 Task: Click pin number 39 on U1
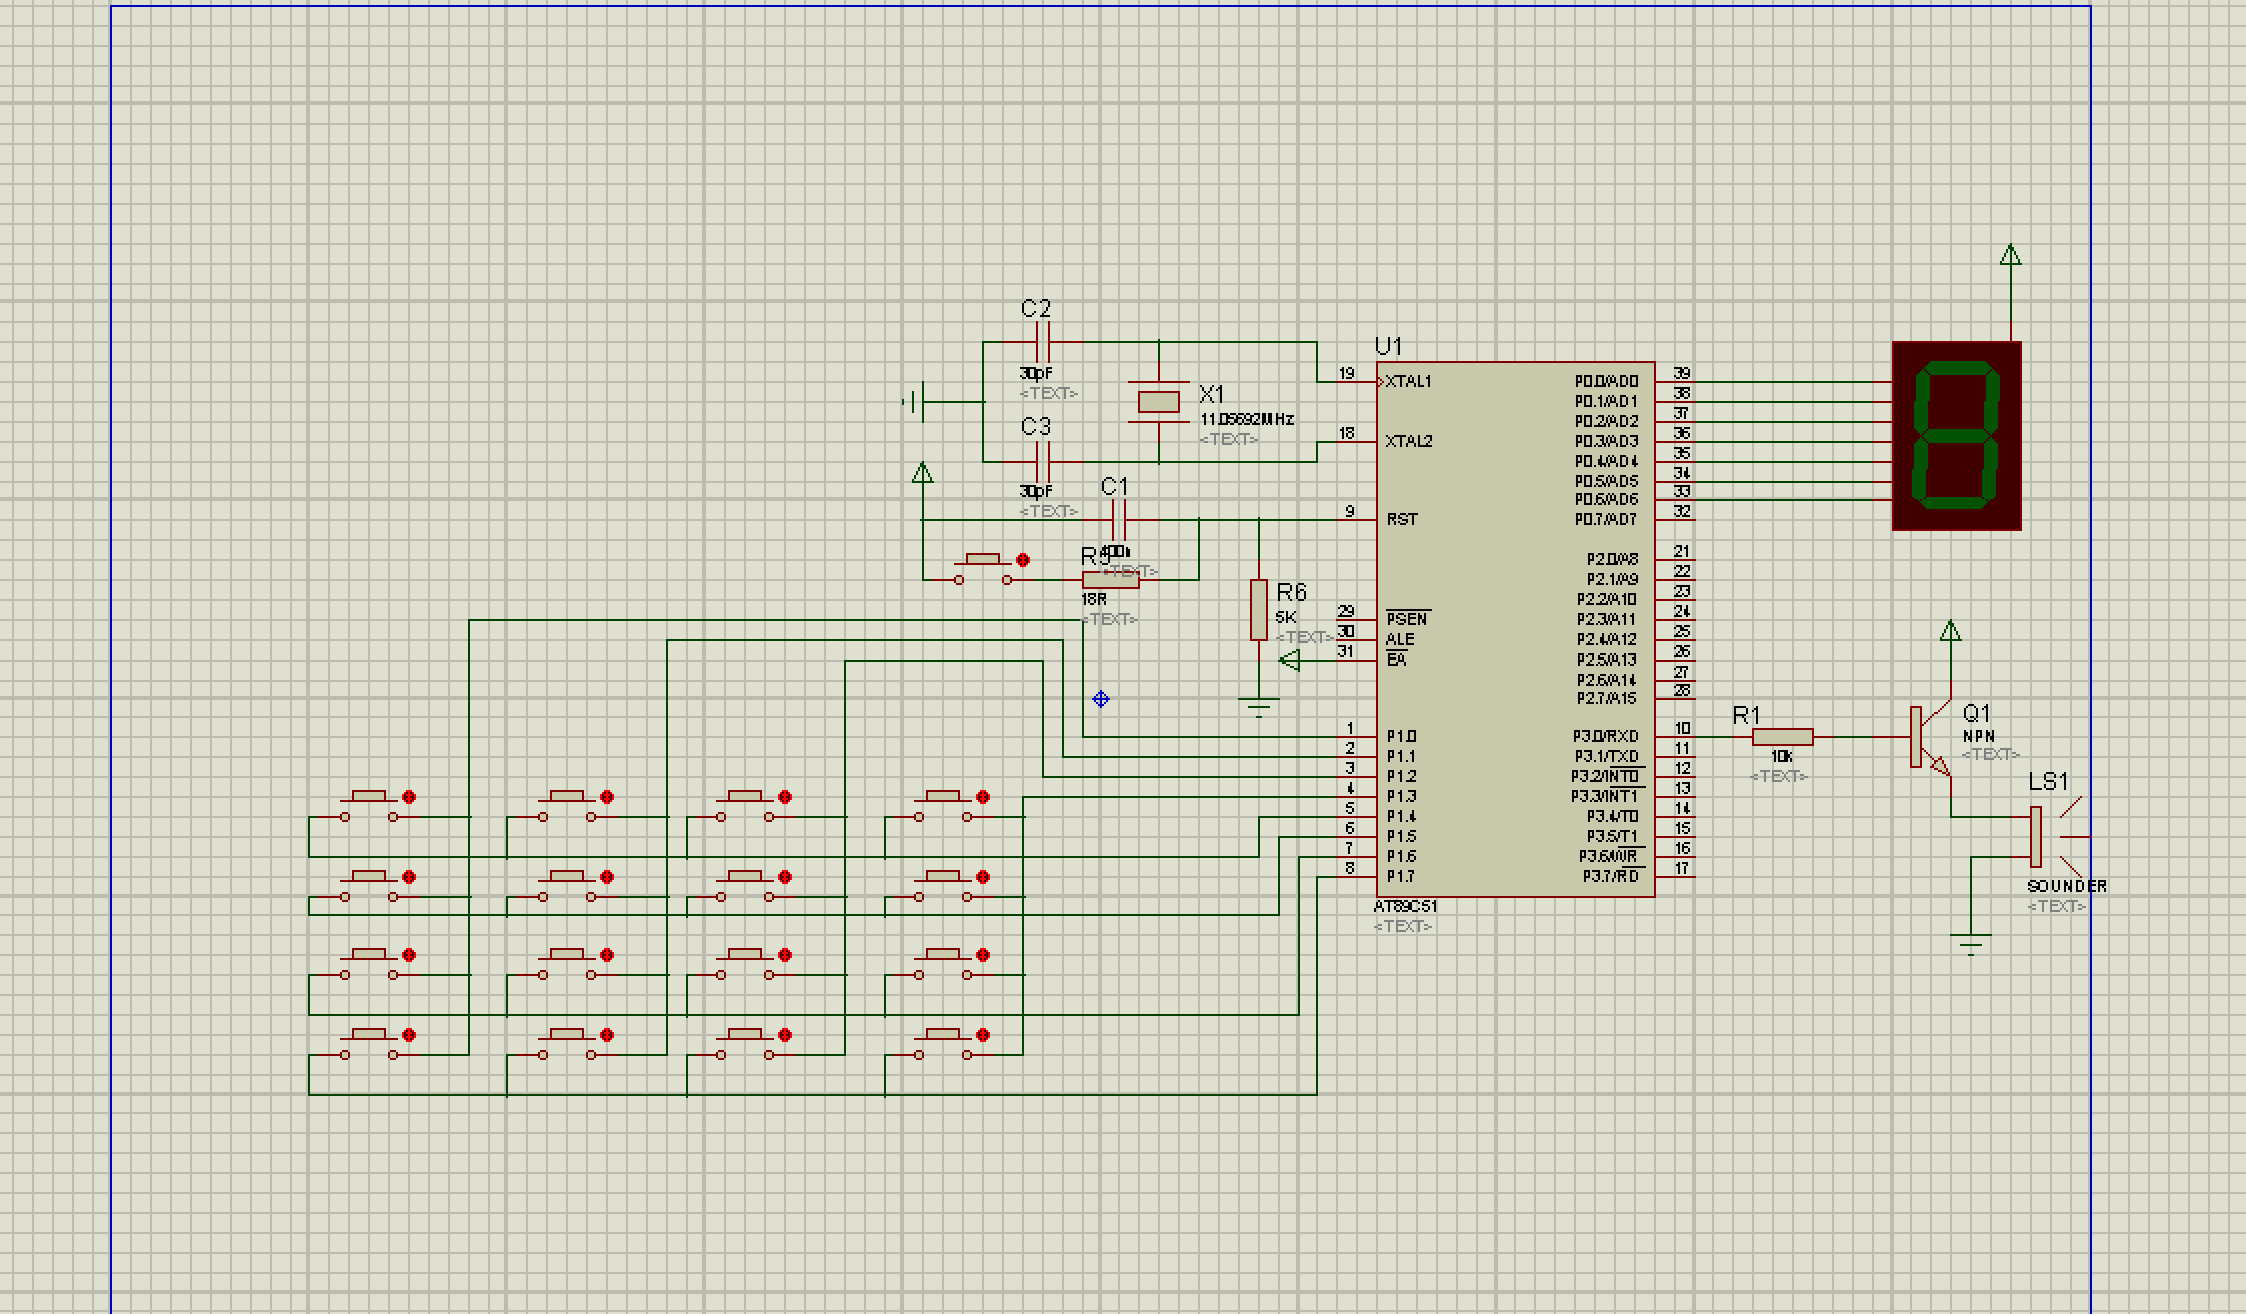(x=1682, y=373)
